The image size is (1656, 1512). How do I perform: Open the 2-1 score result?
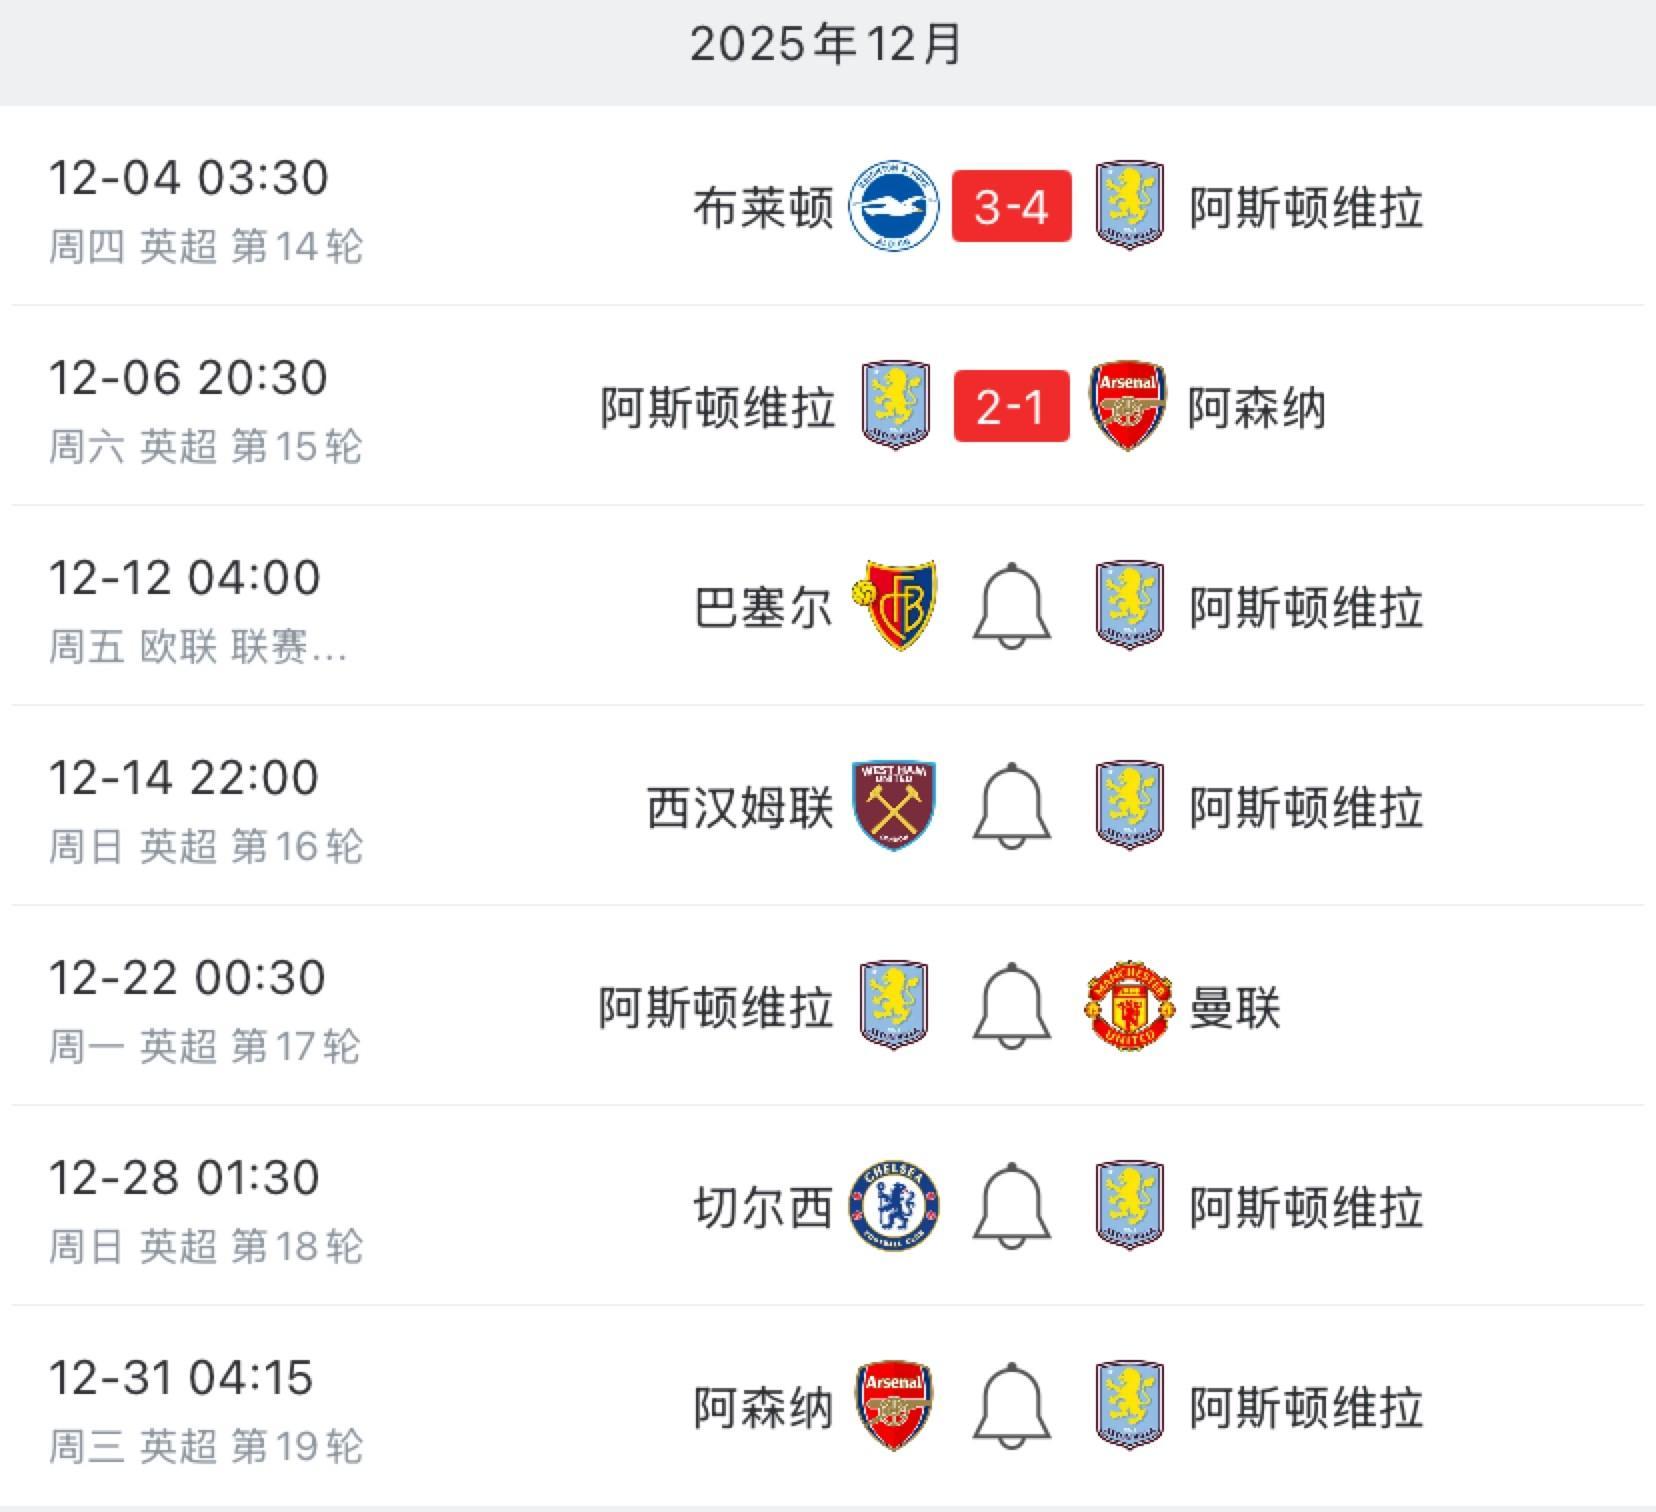pyautogui.click(x=1011, y=407)
